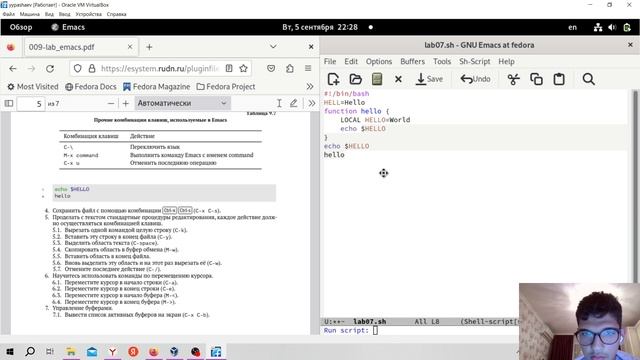Cut the selection with the scissors icon
Viewport: 640px width, 360px height.
[513, 79]
